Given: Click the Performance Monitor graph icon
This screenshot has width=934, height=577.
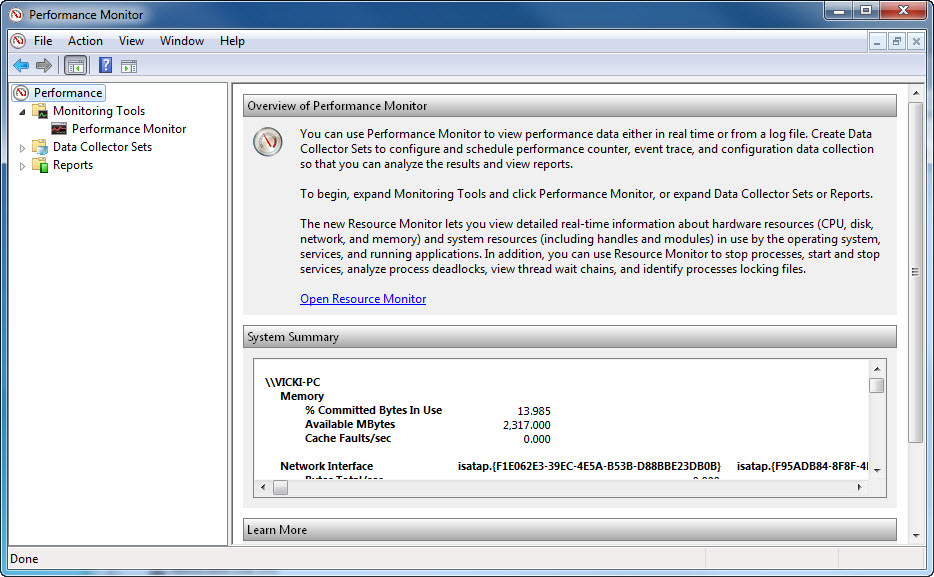Looking at the screenshot, I should click(59, 129).
